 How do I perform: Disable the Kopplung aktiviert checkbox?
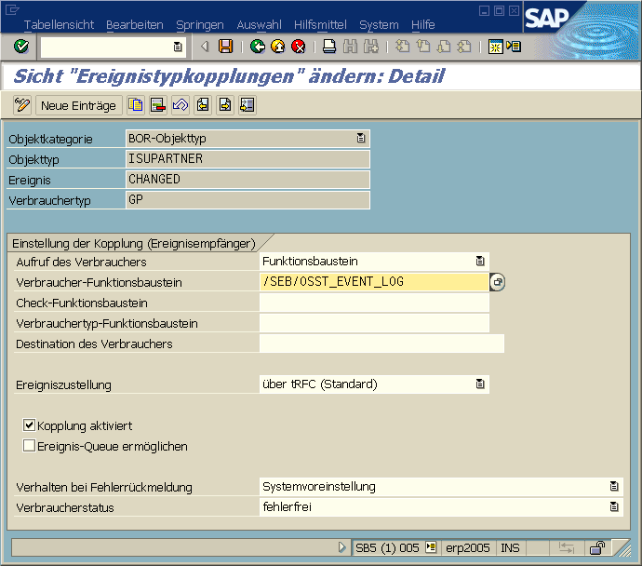click(x=29, y=425)
